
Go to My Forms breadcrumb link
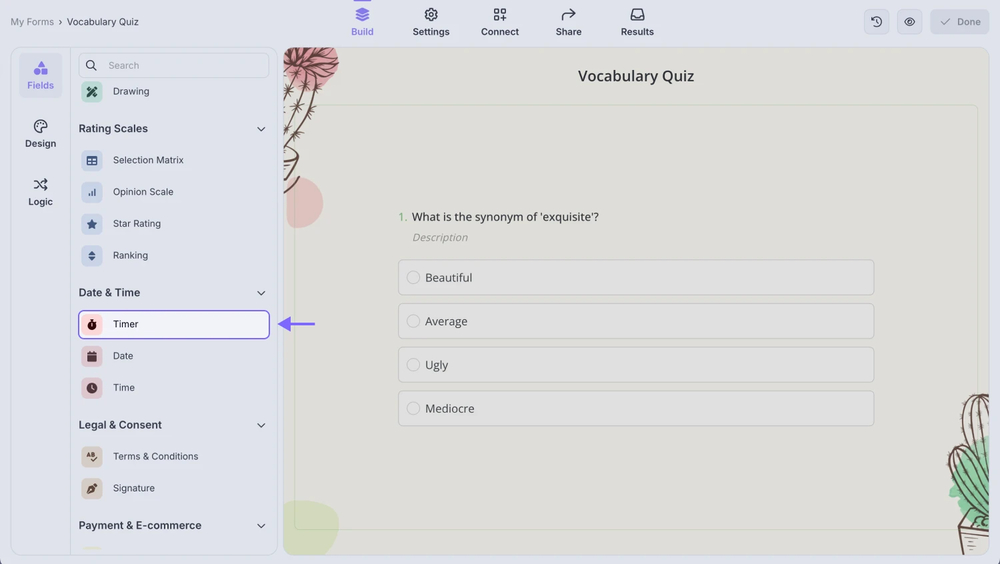32,22
